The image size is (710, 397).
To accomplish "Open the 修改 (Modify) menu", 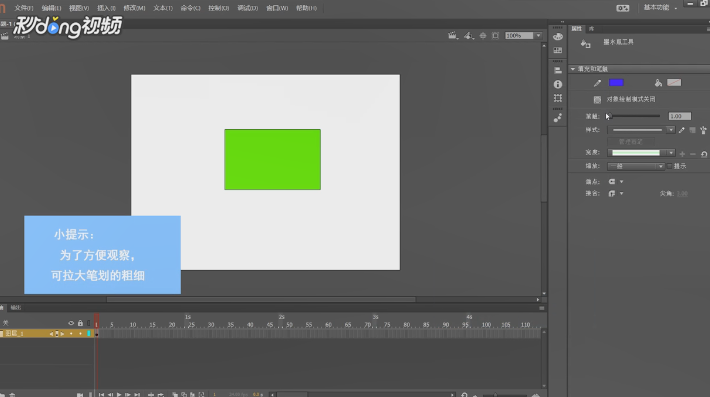I will [x=134, y=8].
